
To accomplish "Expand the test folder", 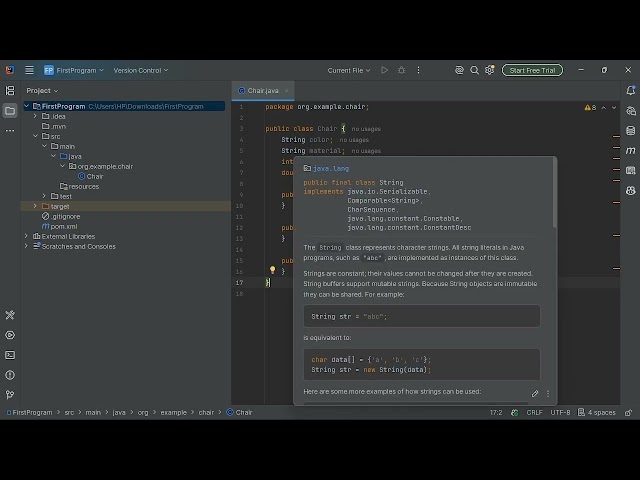I will pos(44,196).
